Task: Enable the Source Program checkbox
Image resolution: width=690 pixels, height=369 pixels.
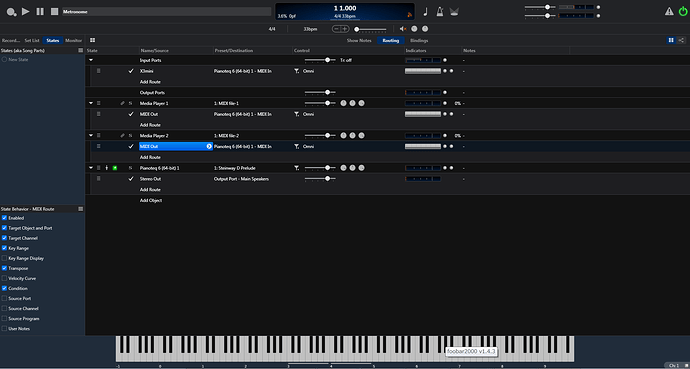Action: (x=4, y=318)
